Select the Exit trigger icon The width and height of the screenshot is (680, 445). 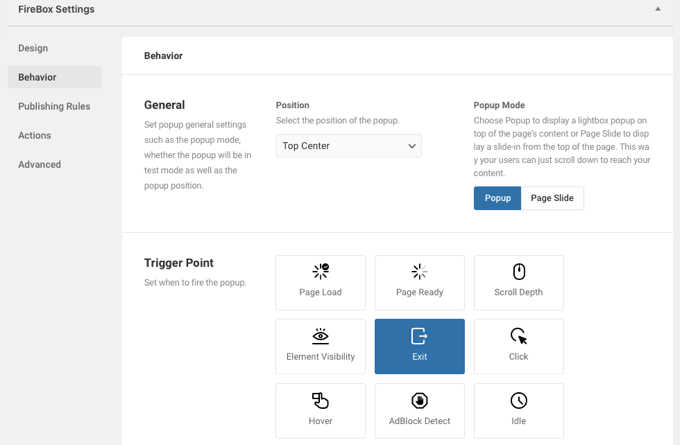click(419, 336)
